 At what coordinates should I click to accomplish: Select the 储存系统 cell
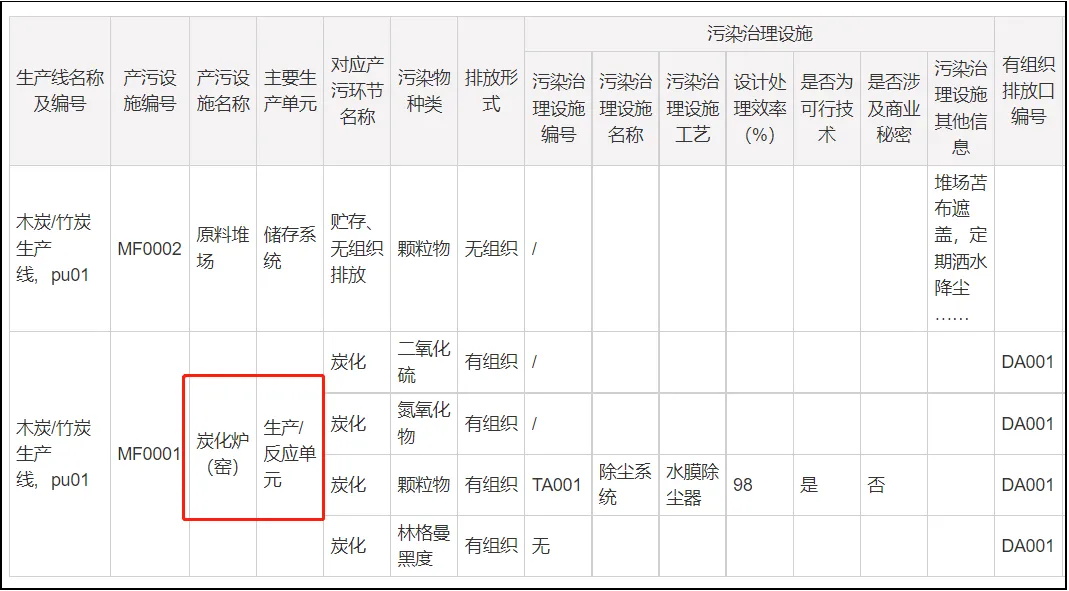(x=289, y=249)
